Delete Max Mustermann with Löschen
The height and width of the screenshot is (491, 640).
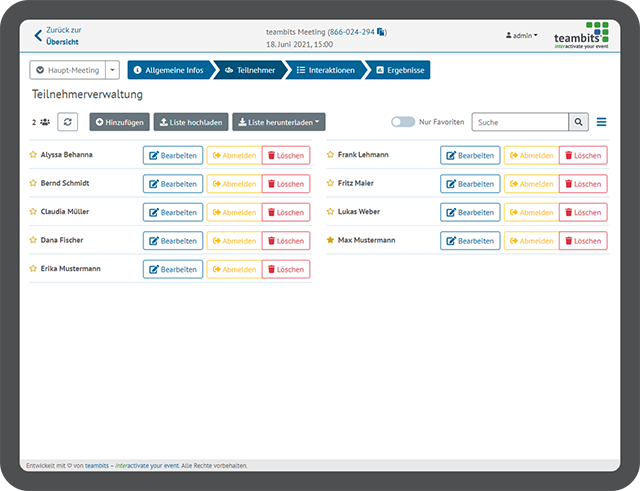(x=583, y=241)
